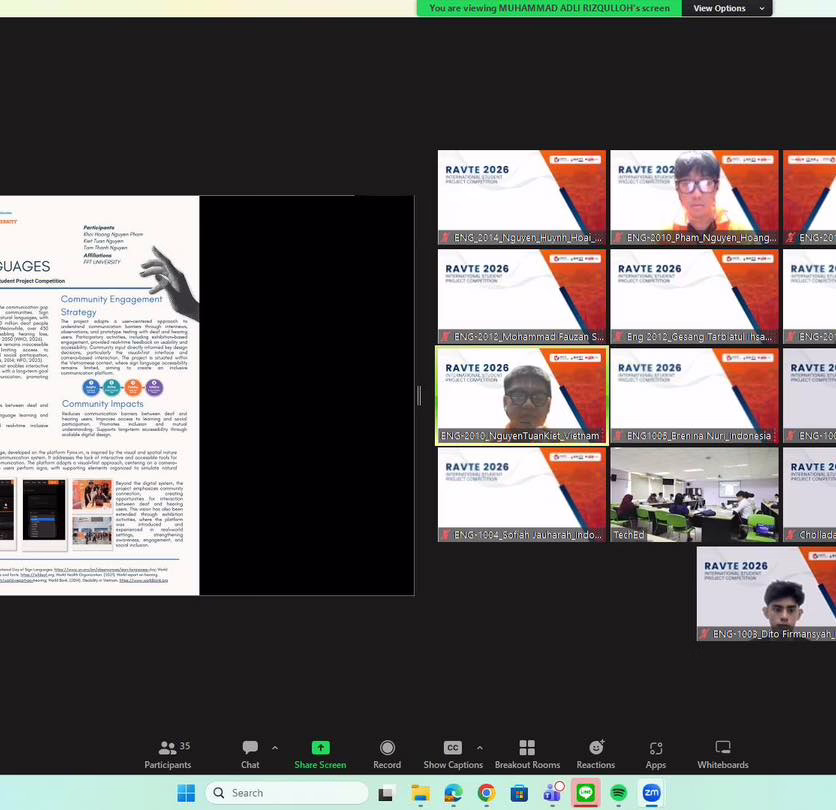The width and height of the screenshot is (836, 810).
Task: Toggle Show Captions
Action: coord(453,755)
